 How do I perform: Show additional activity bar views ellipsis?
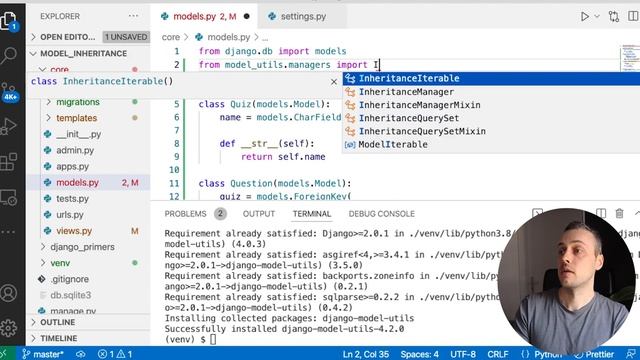(x=8, y=232)
